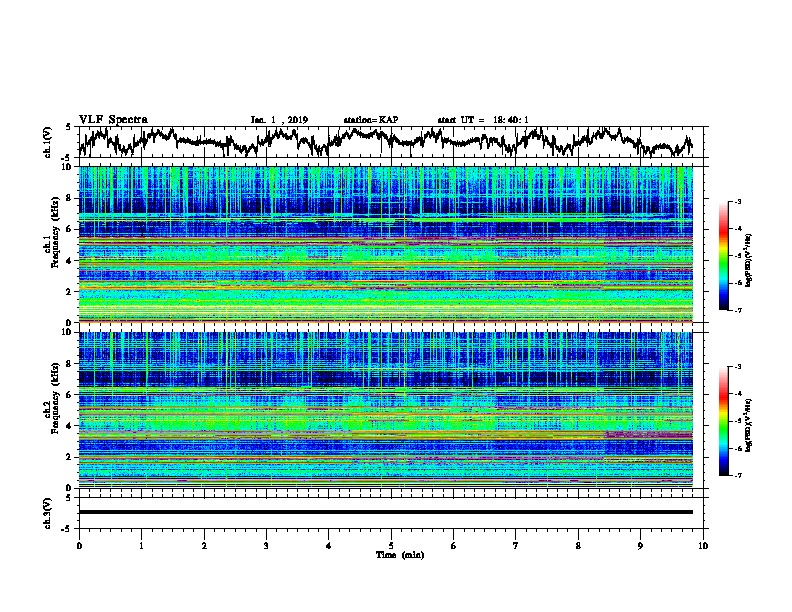792x612 pixels.
Task: Select the "start UT = 18:40: 1" text
Action: pos(483,120)
